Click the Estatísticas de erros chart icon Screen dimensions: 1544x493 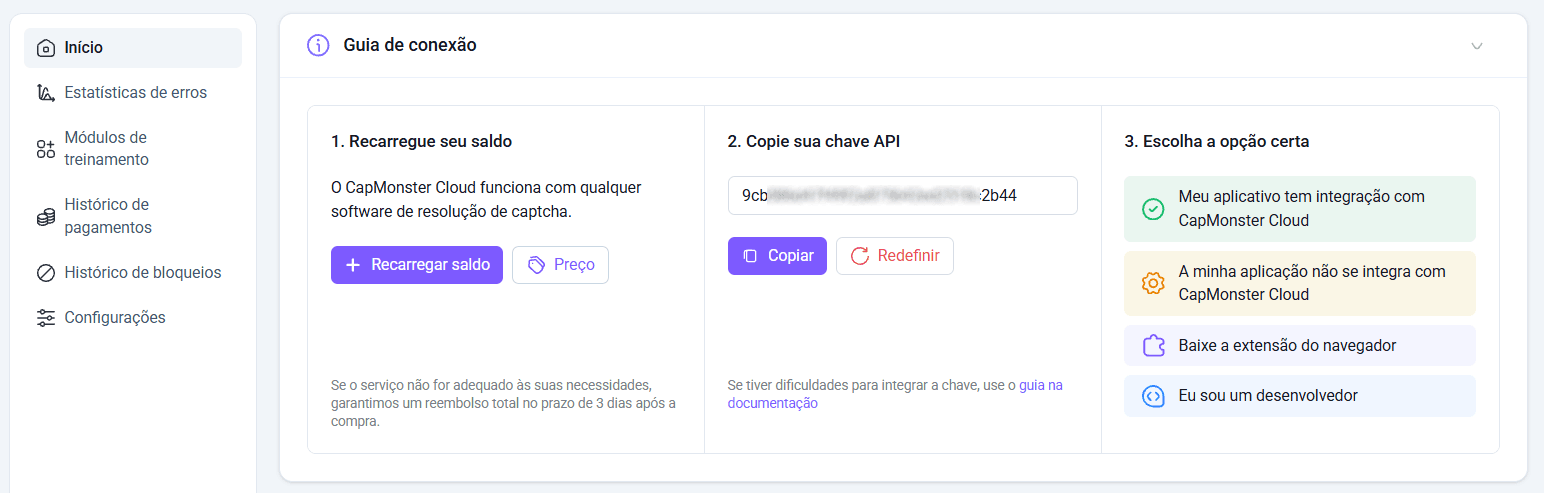pos(45,93)
